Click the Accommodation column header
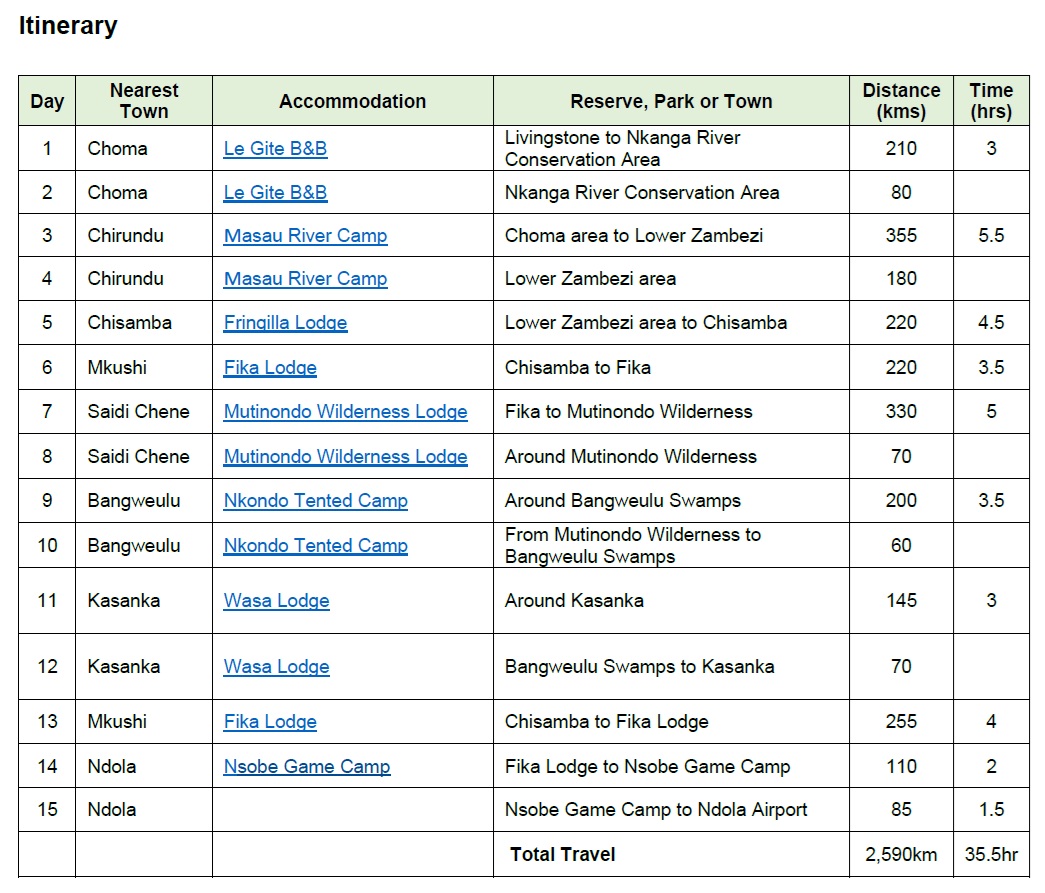This screenshot has height=893, width=1045. 352,101
